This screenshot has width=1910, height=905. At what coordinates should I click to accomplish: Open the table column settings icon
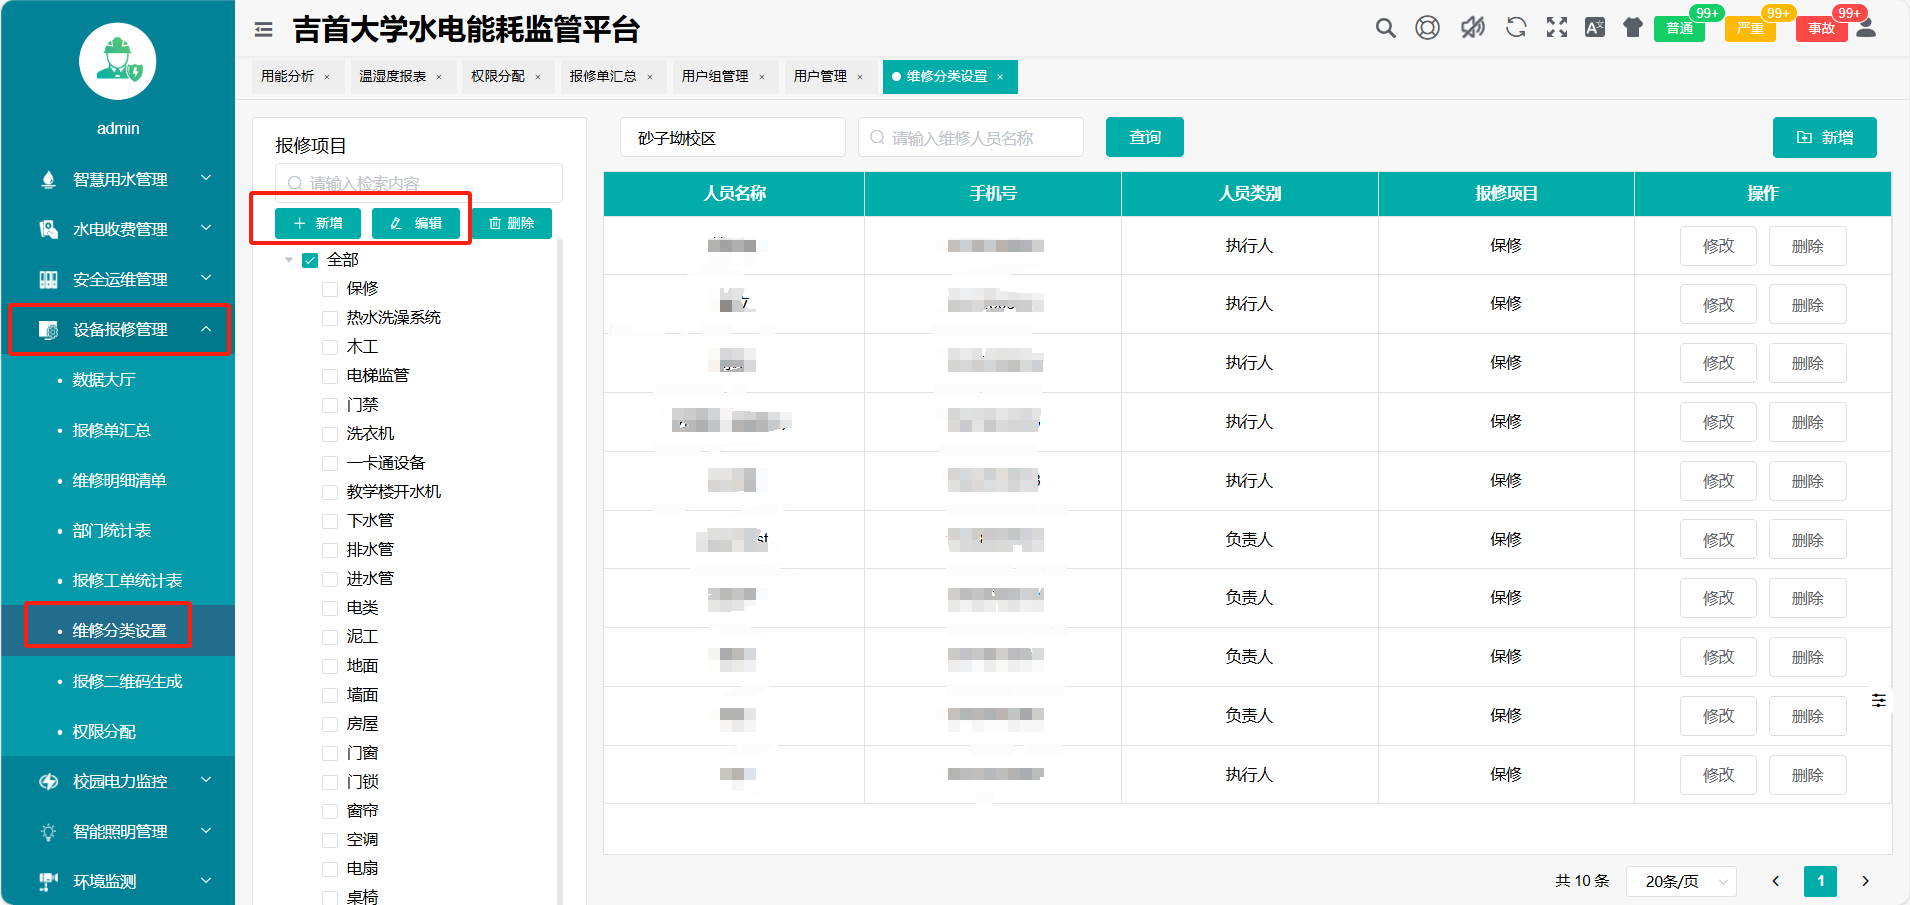(1879, 700)
